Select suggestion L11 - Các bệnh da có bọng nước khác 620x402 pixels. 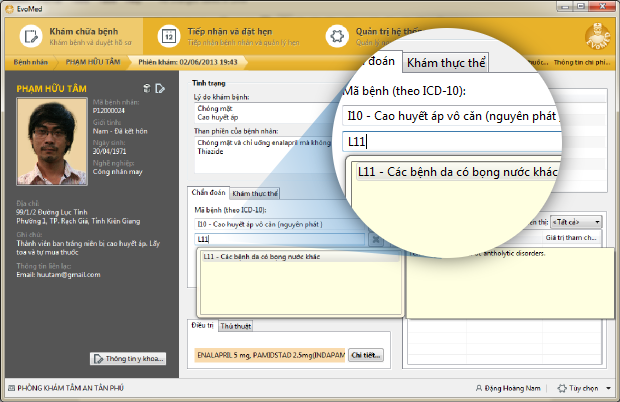(300, 257)
